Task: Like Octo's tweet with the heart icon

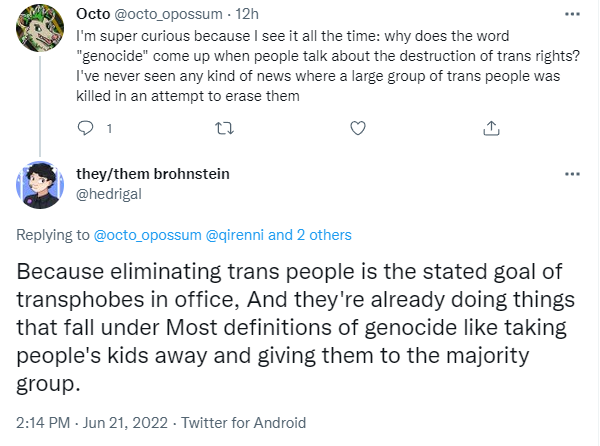Action: (x=358, y=128)
